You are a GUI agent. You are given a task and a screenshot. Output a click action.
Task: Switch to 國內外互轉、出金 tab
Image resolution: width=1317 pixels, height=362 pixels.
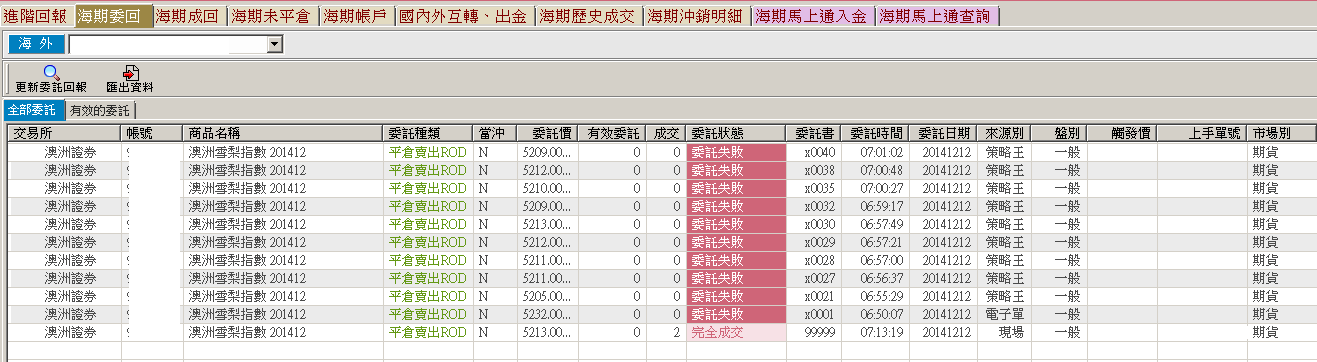[x=464, y=16]
